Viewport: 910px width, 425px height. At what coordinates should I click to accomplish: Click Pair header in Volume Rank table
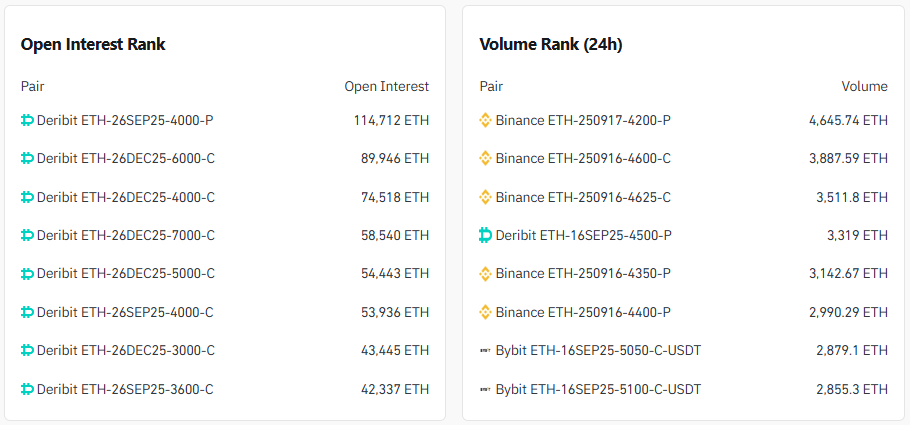click(x=491, y=87)
